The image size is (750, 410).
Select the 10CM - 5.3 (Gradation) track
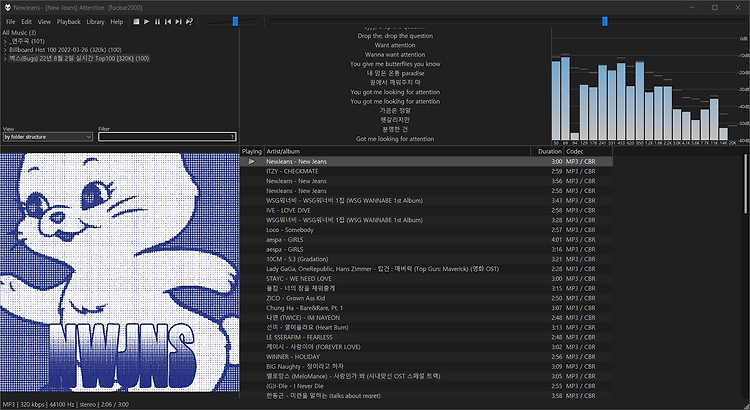tap(426, 259)
